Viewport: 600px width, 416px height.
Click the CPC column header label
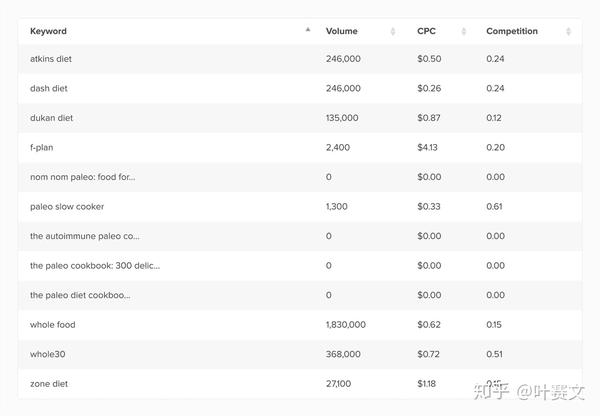[426, 31]
